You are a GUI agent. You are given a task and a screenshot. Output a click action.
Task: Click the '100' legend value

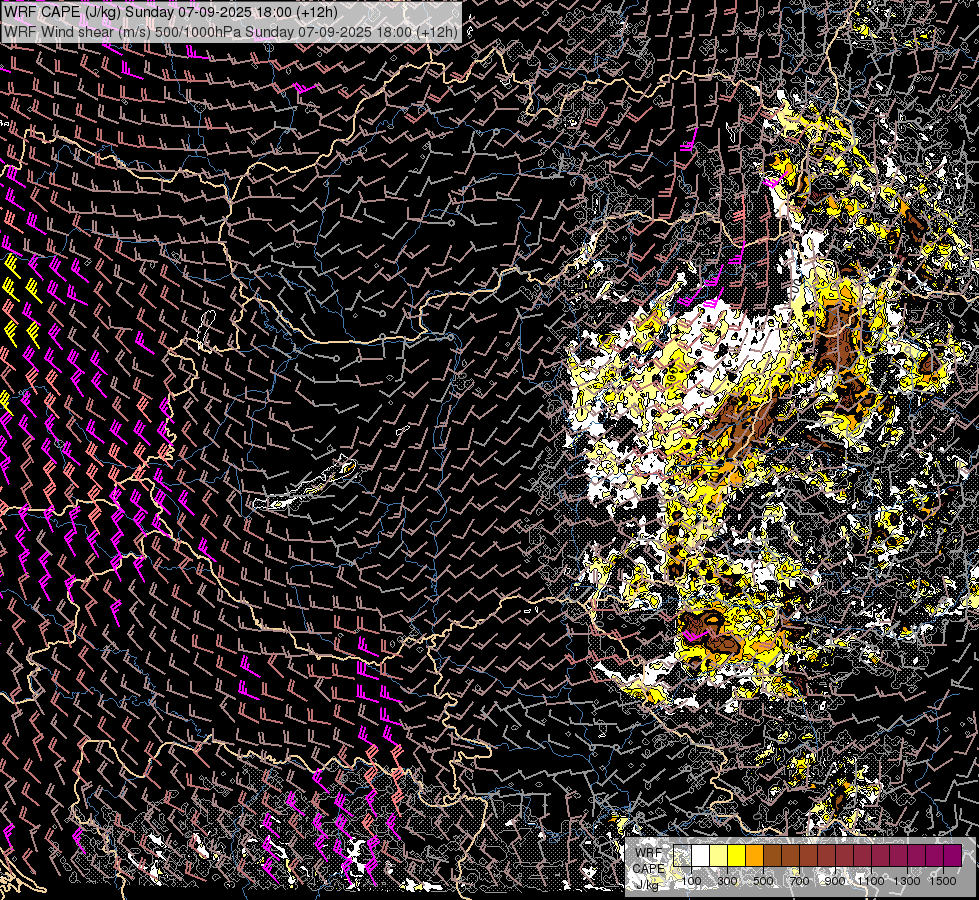point(691,881)
